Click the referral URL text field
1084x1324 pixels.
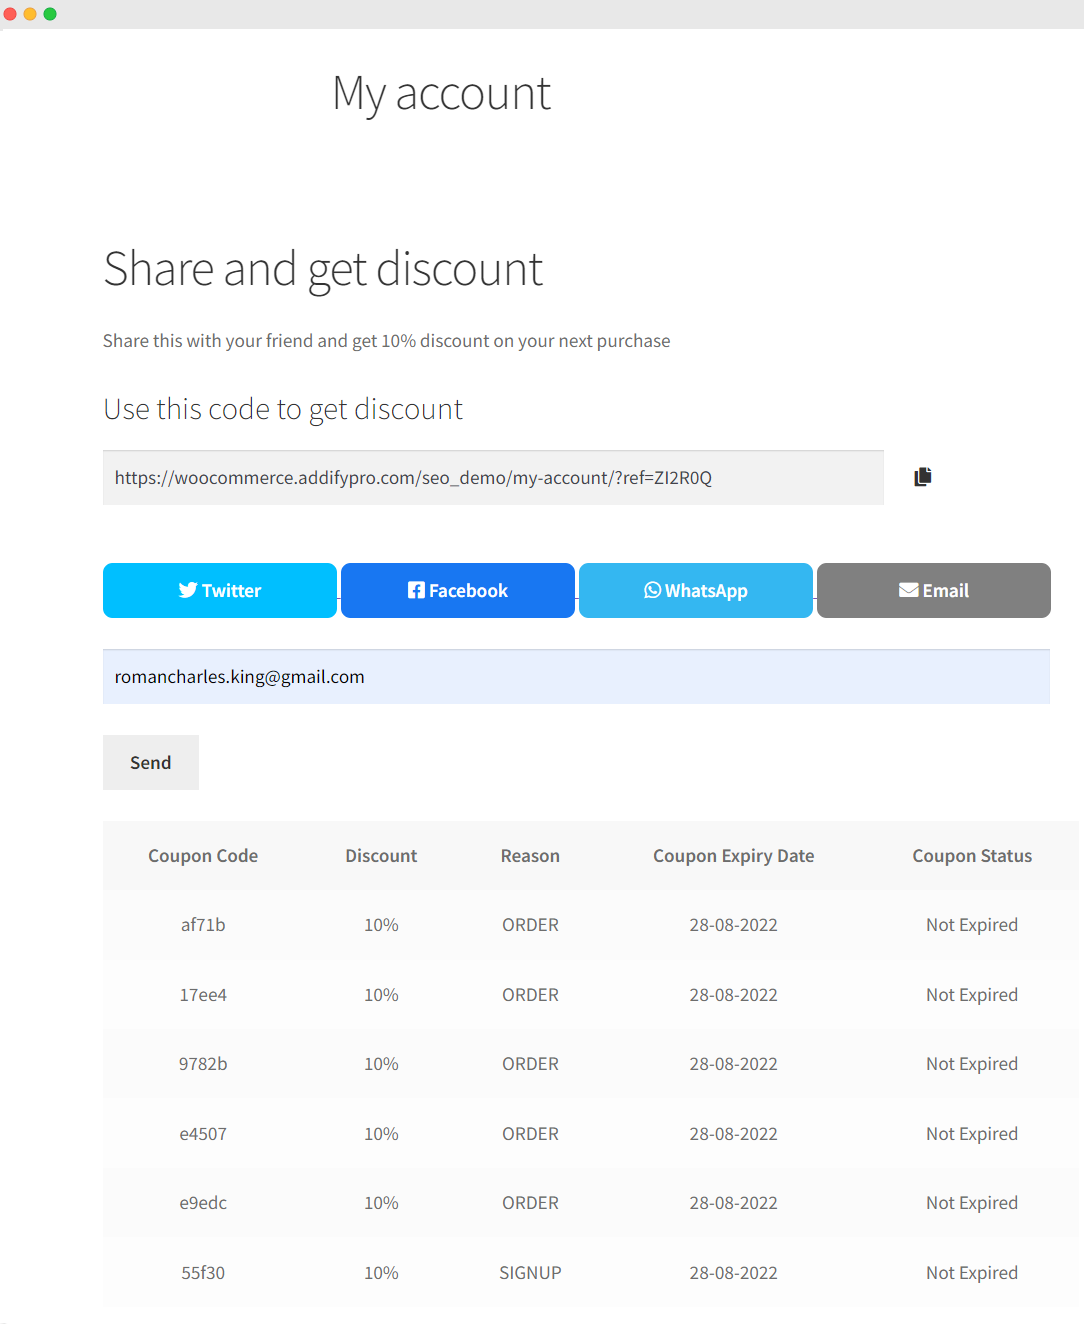(493, 478)
